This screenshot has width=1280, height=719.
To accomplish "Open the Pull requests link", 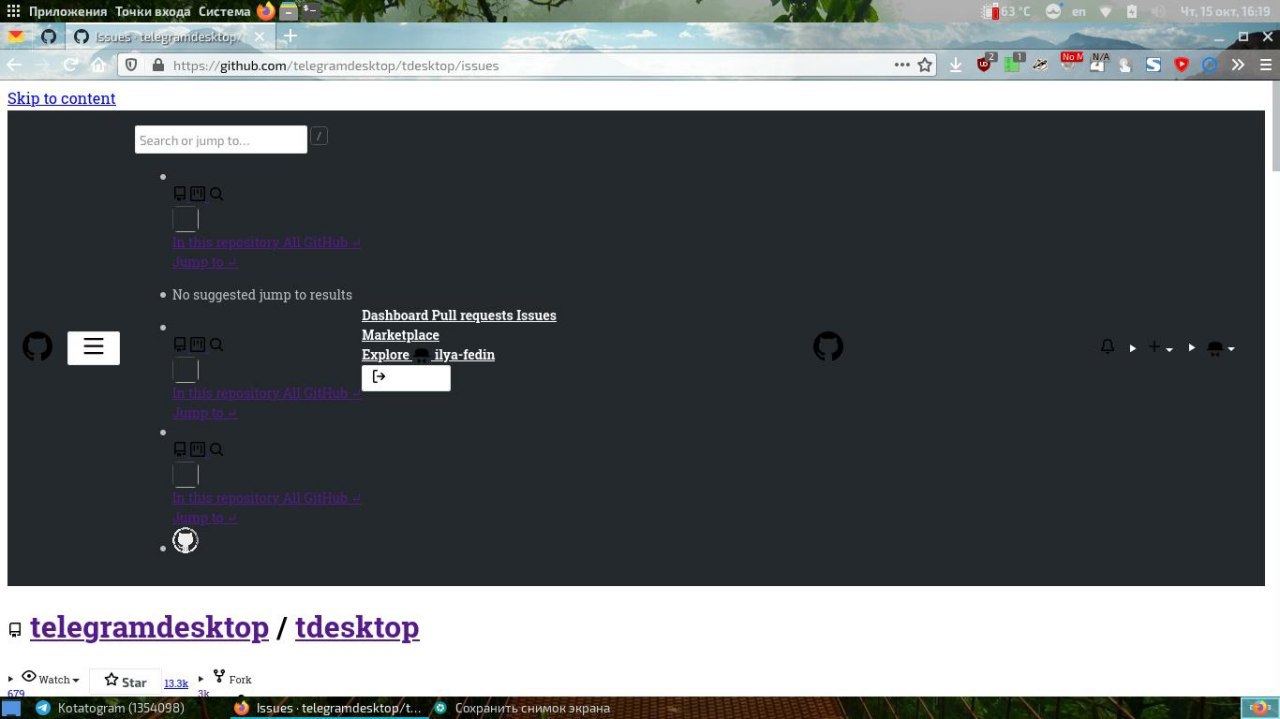I will (x=472, y=315).
